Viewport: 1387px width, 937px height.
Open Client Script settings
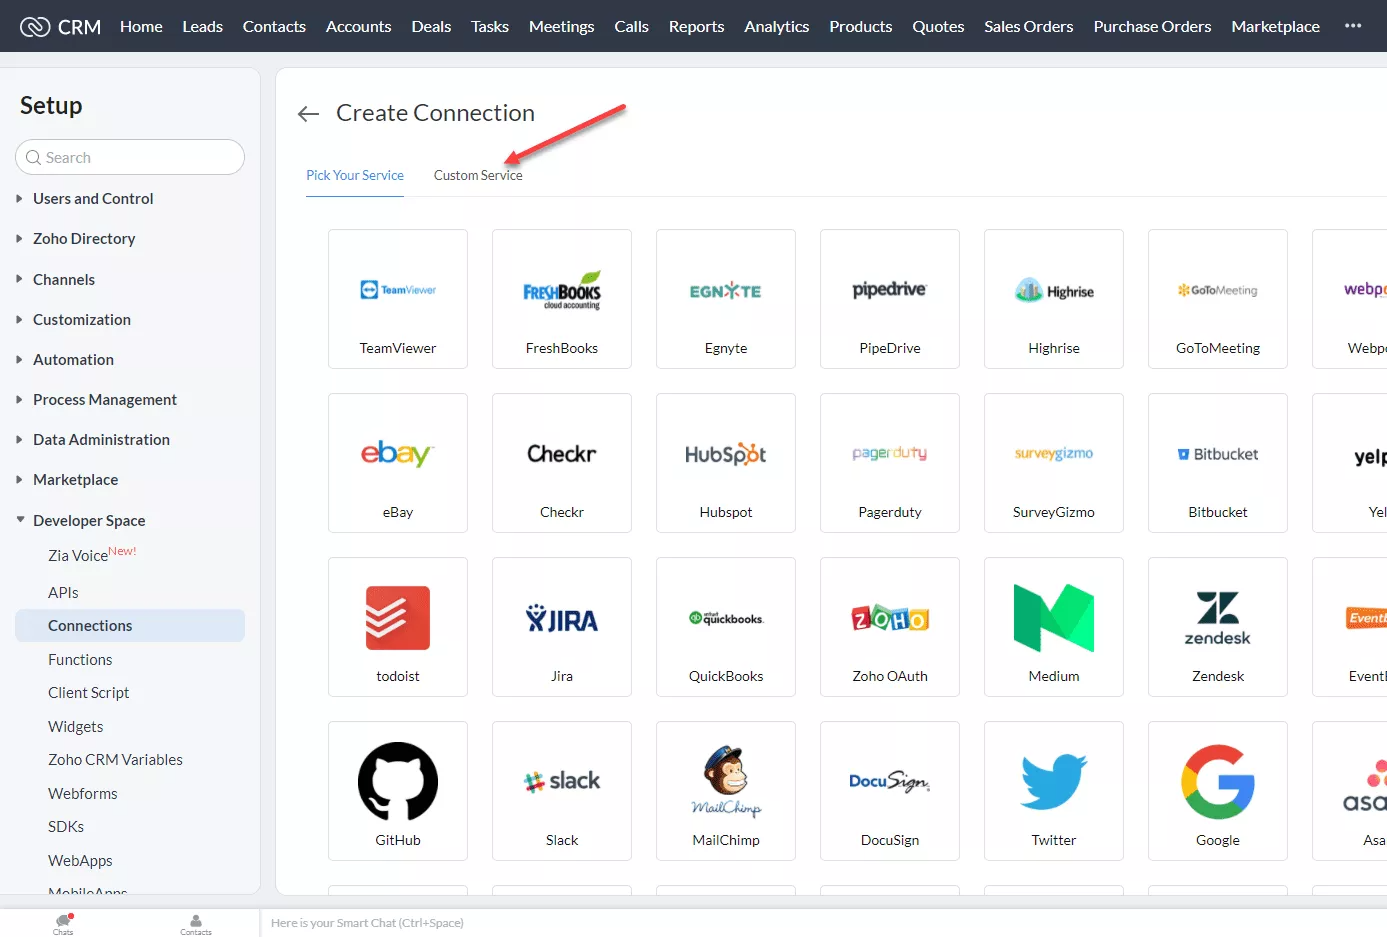[x=88, y=693]
